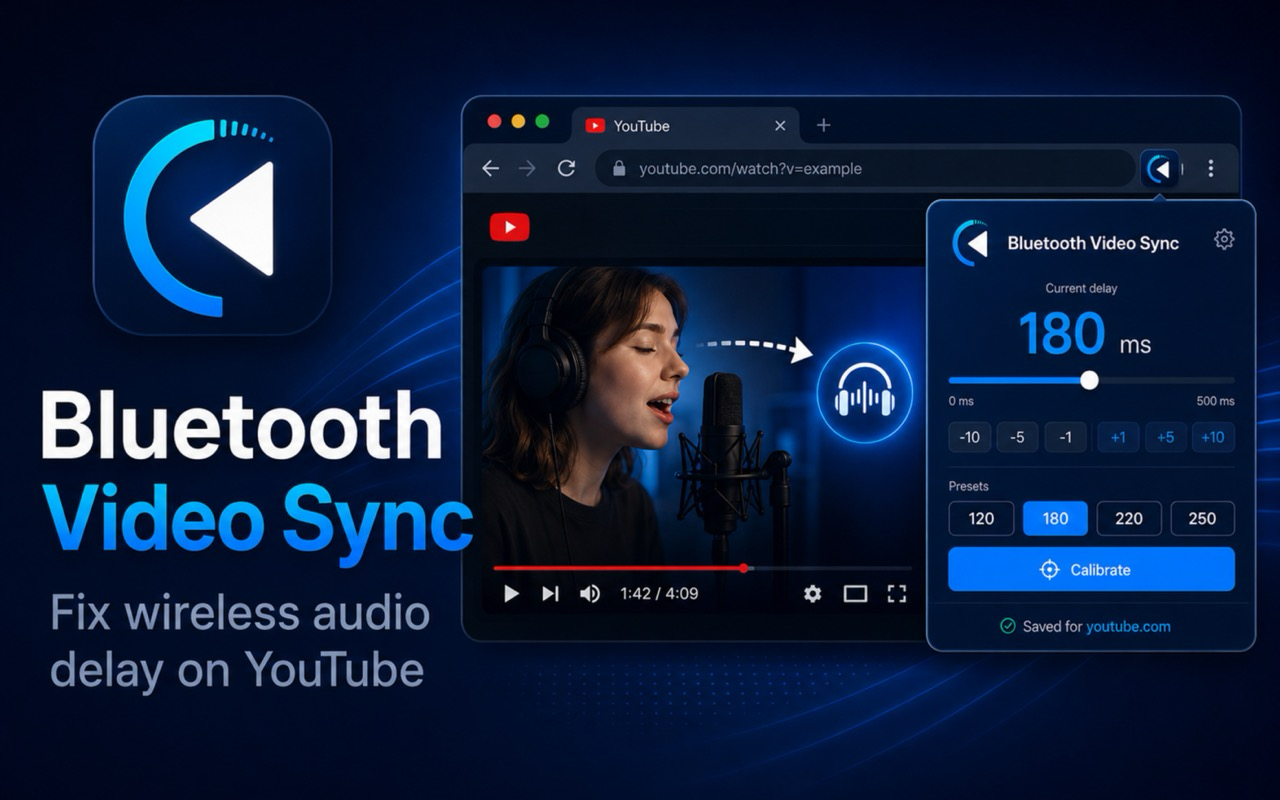The height and width of the screenshot is (800, 1280).
Task: Click the 500 ms slider label
Action: (x=1215, y=401)
